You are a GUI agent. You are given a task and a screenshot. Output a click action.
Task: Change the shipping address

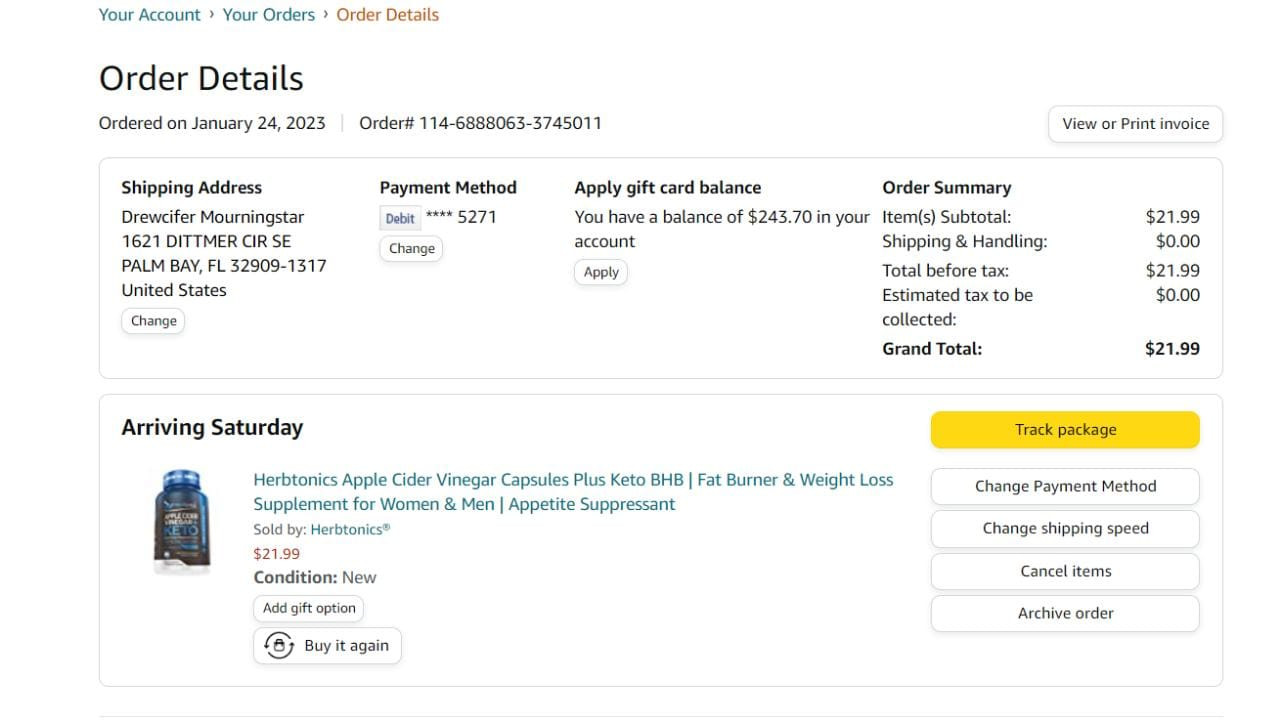click(153, 321)
